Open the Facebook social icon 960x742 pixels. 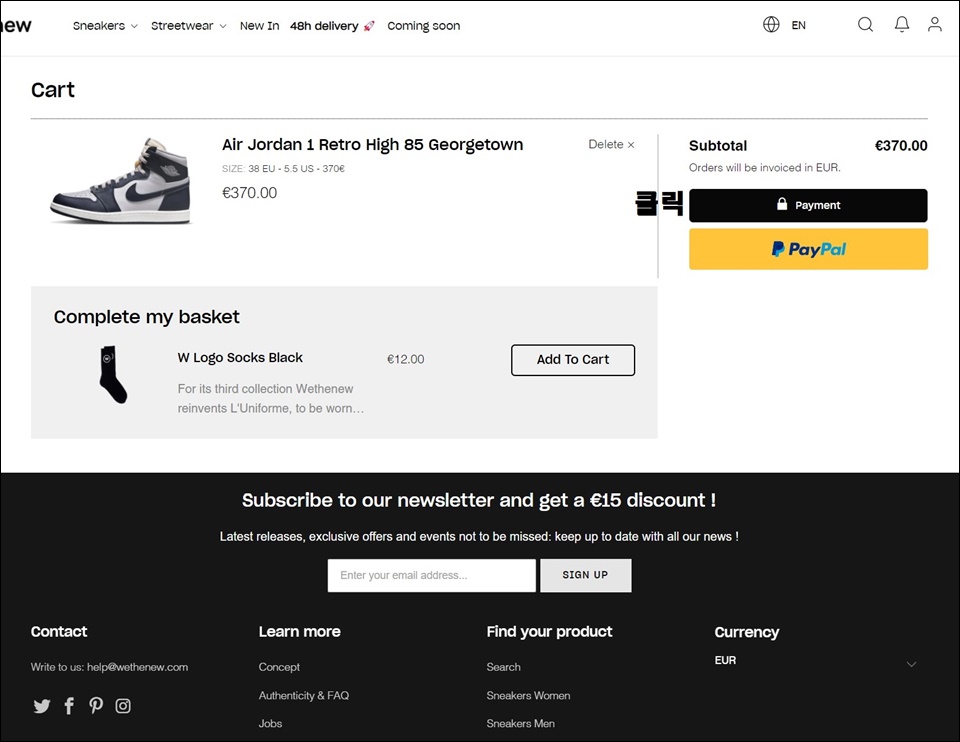[69, 706]
